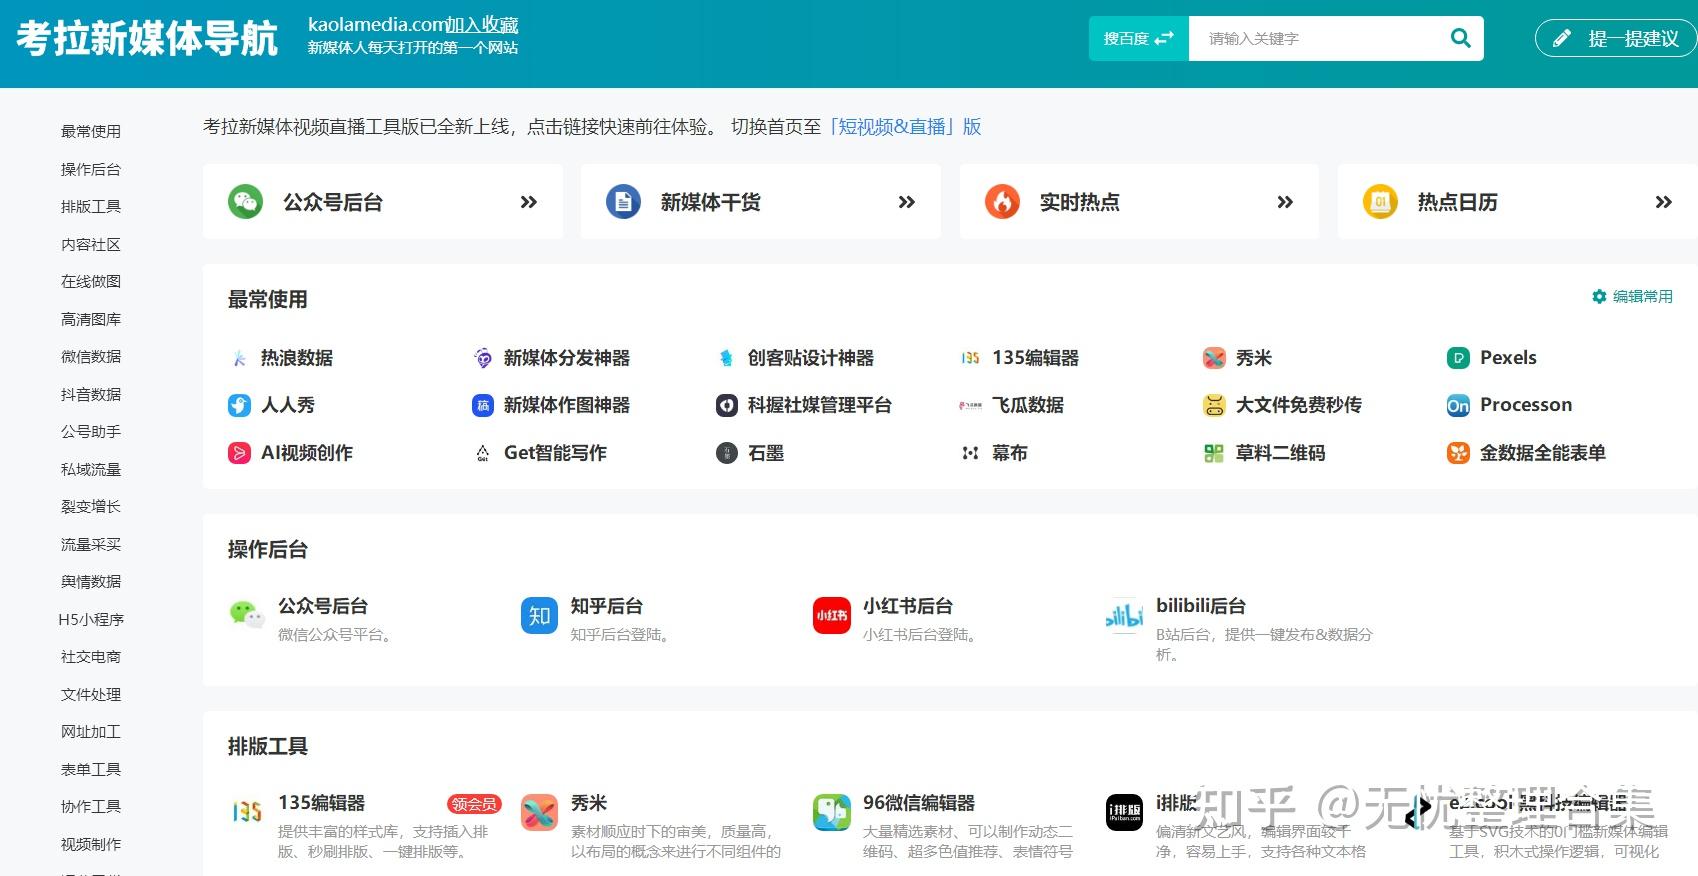Click the WeChat icon on 公众号后台 card
Screen dimensions: 1698x876
click(x=245, y=202)
